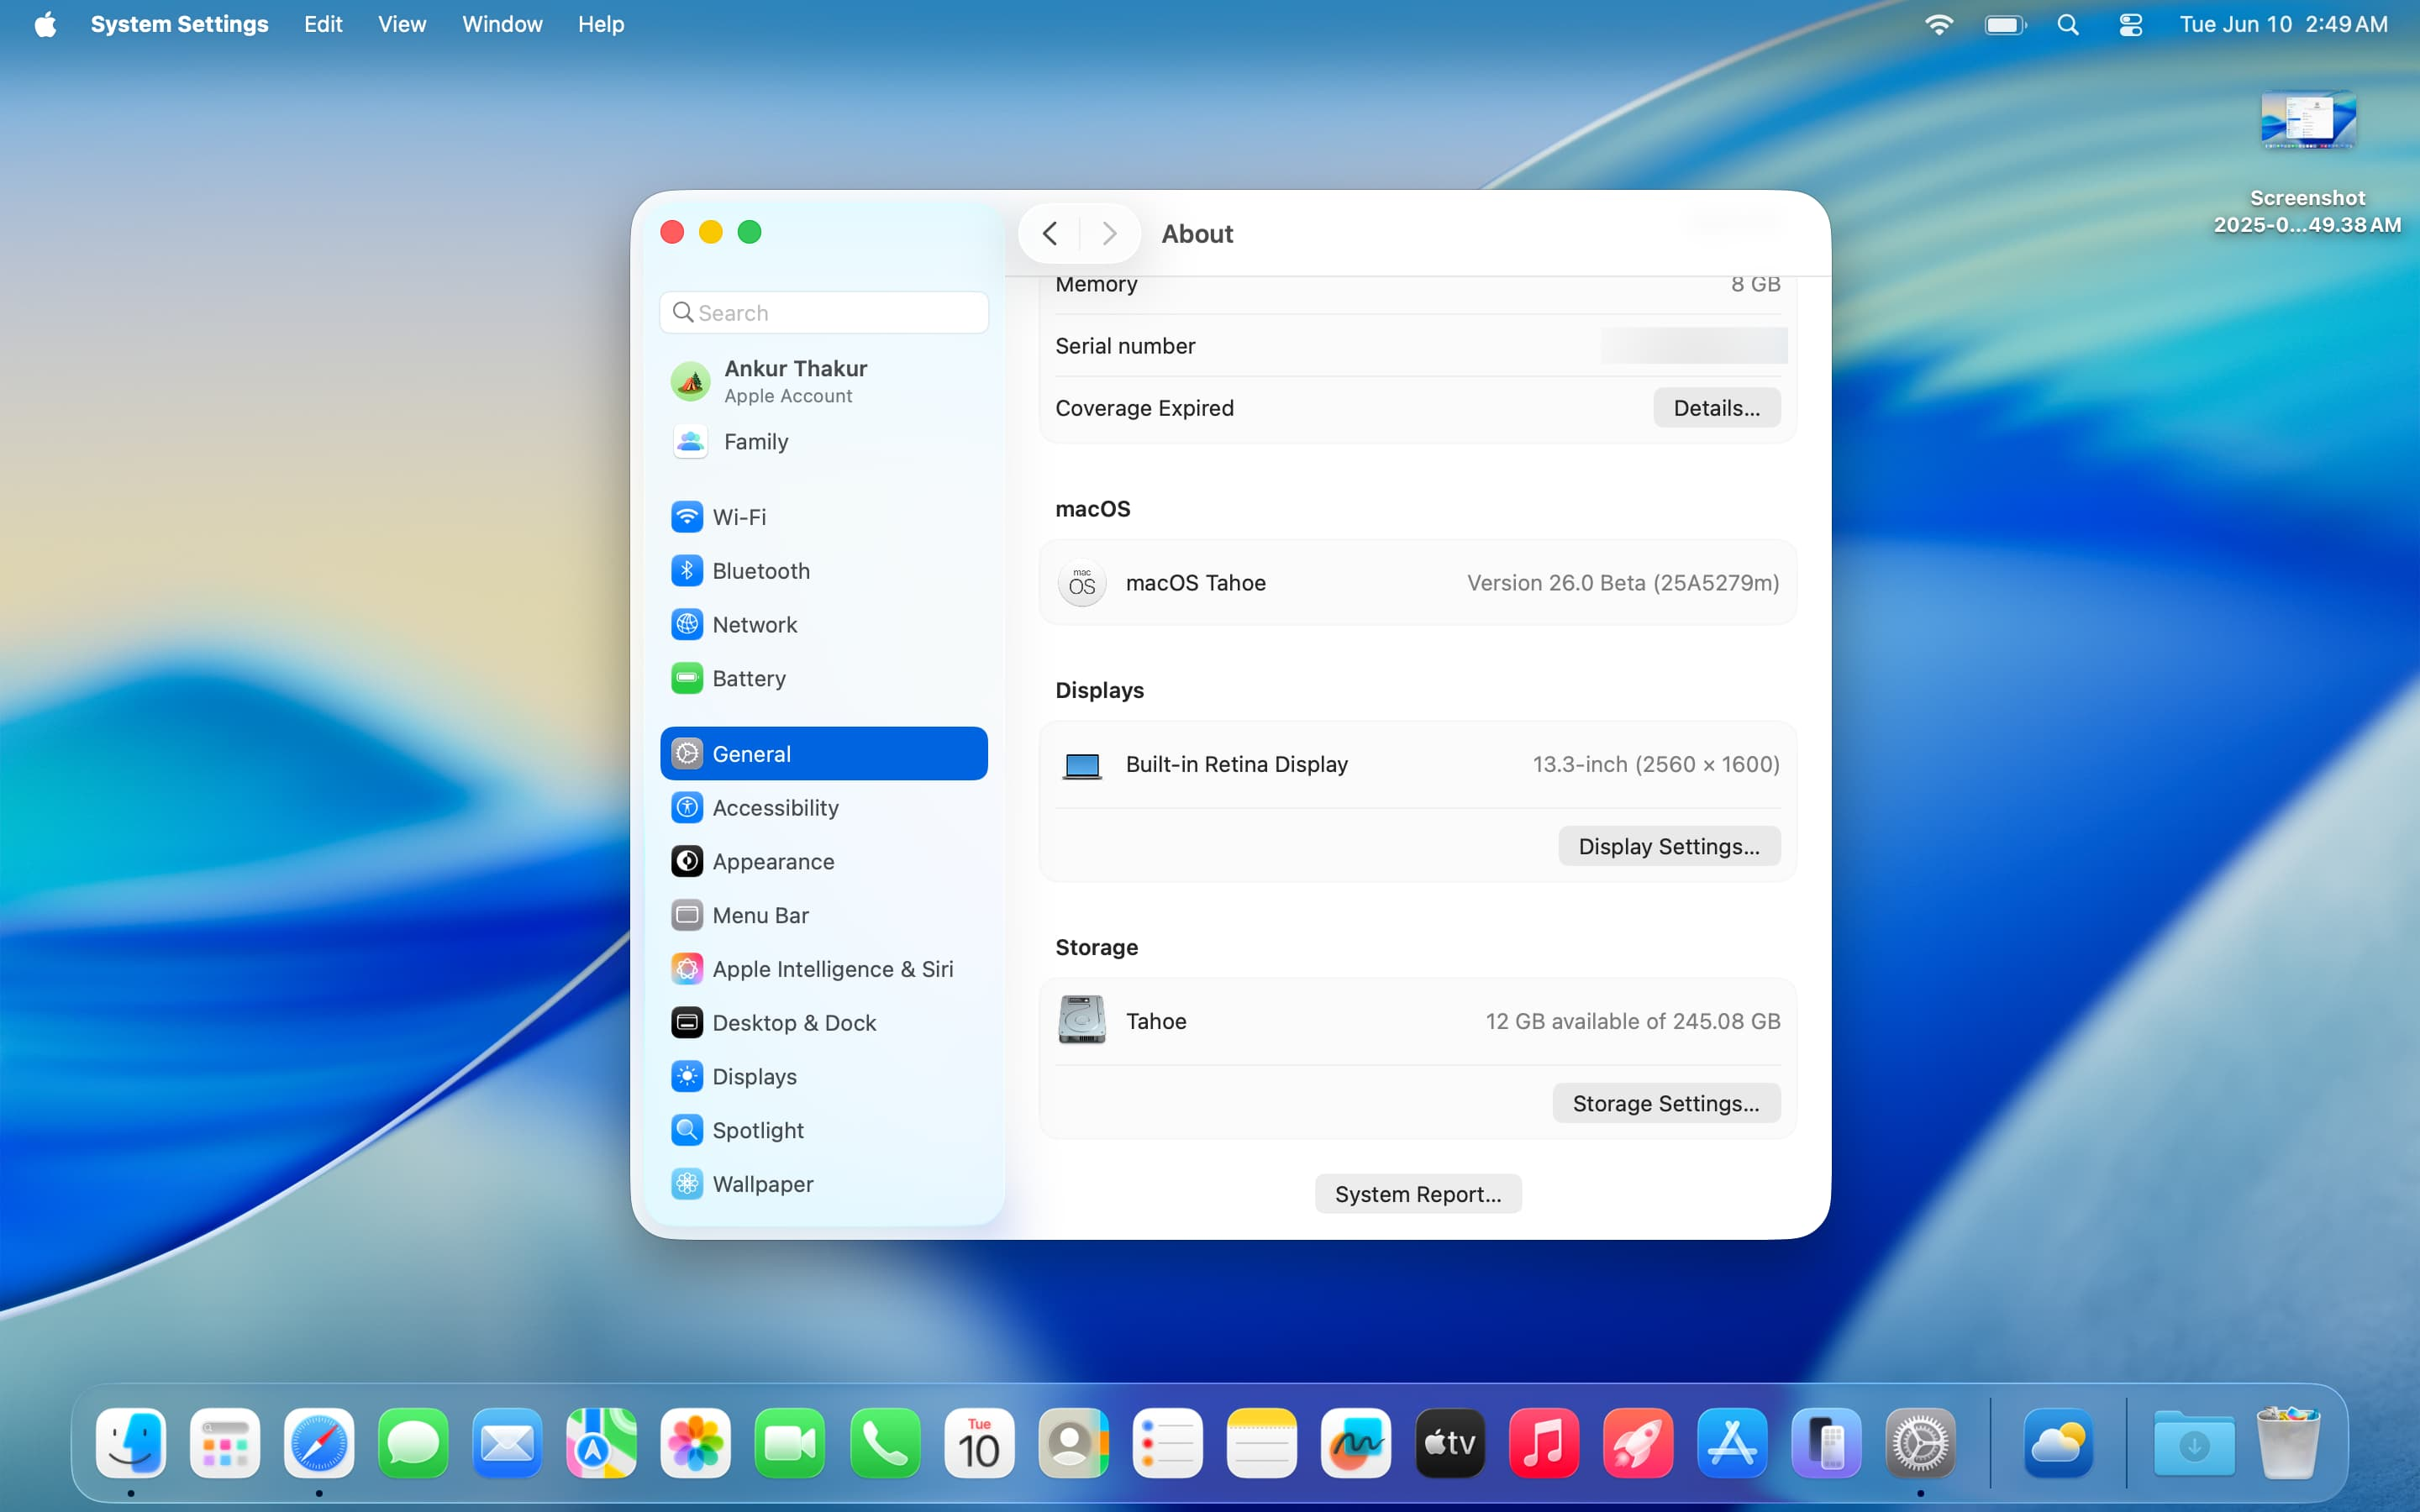Open the Network settings icon
This screenshot has width=2420, height=1512.
[687, 625]
